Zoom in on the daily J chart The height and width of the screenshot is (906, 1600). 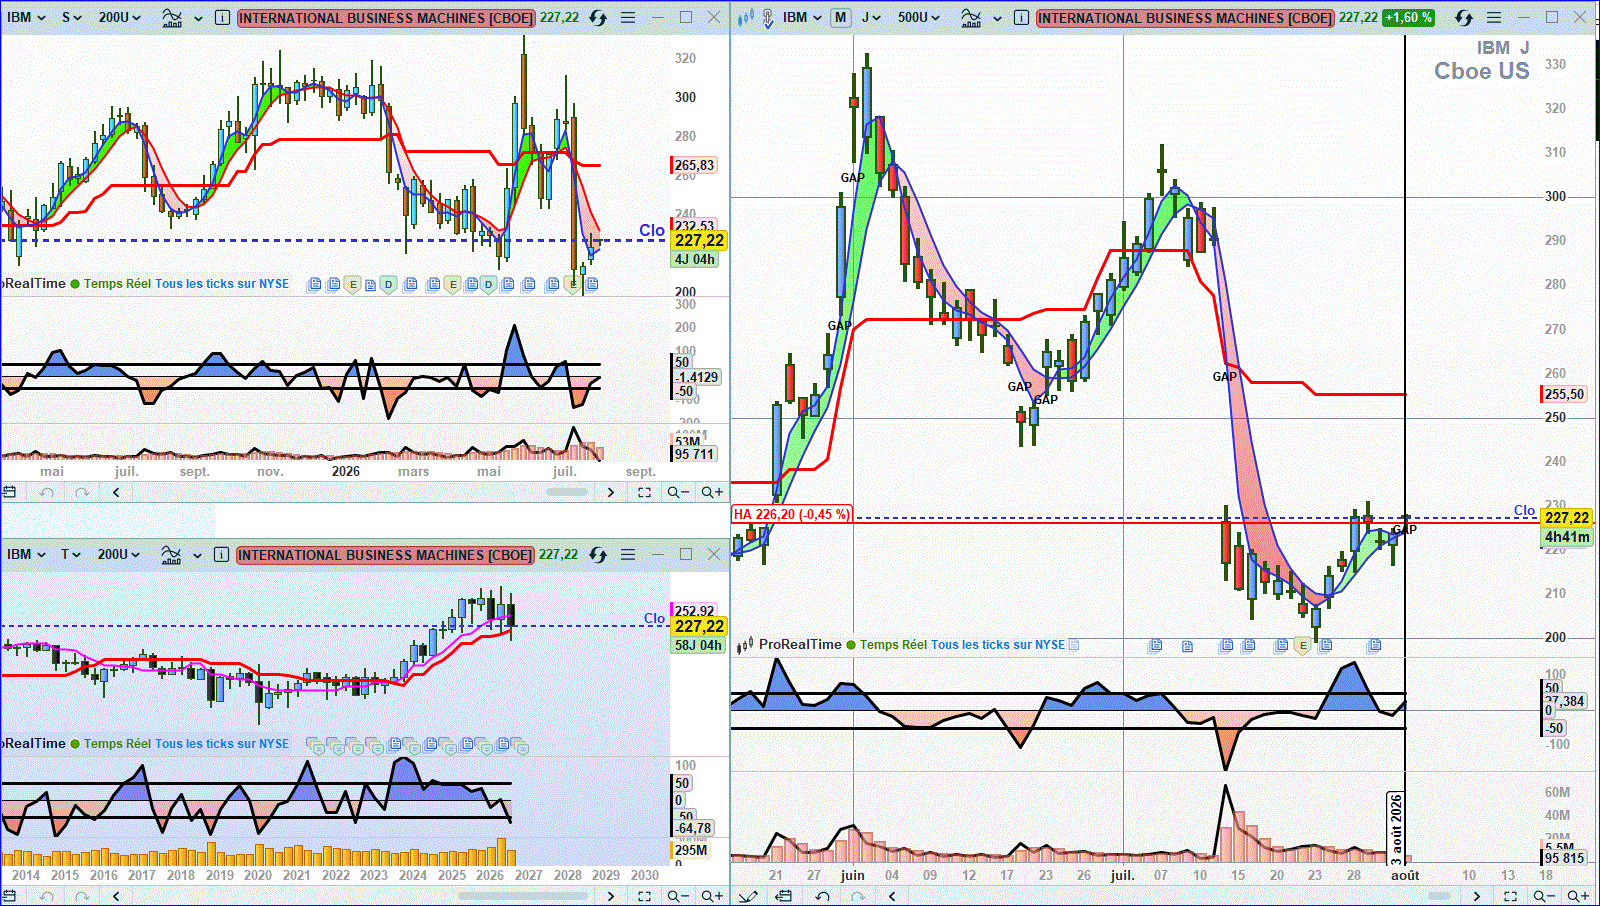pyautogui.click(x=1578, y=896)
